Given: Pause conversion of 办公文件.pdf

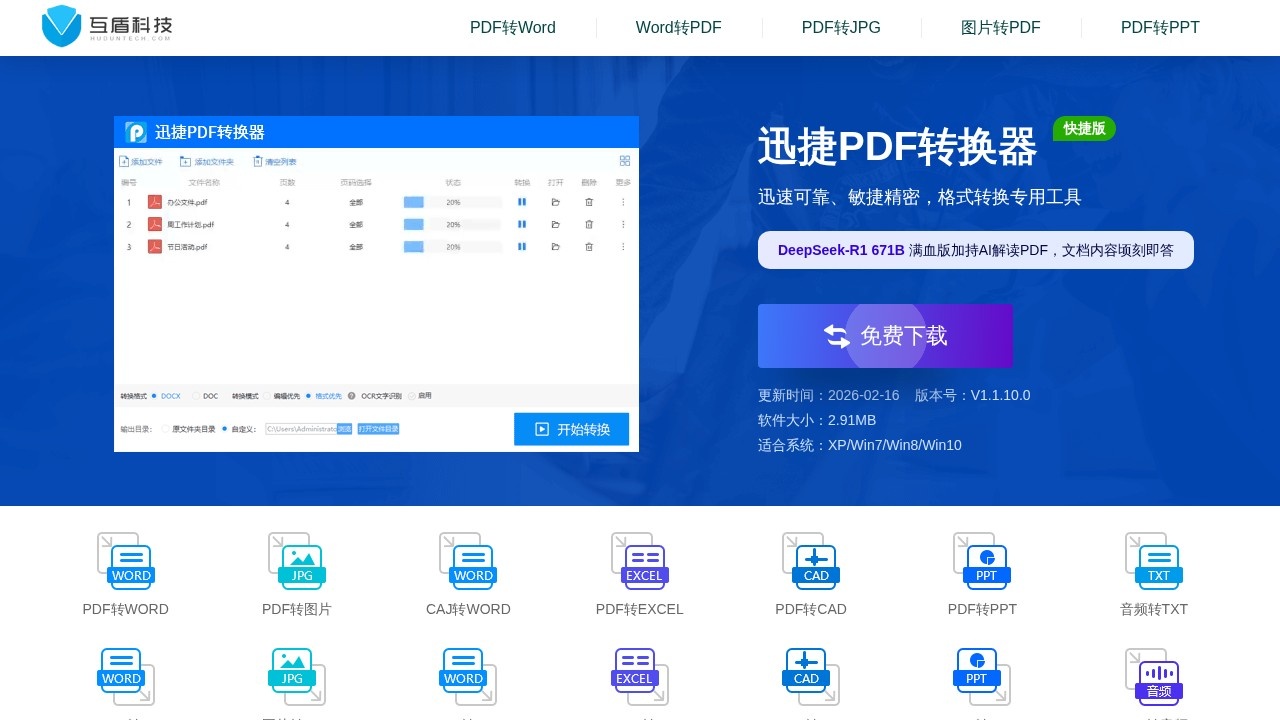Looking at the screenshot, I should tap(522, 202).
